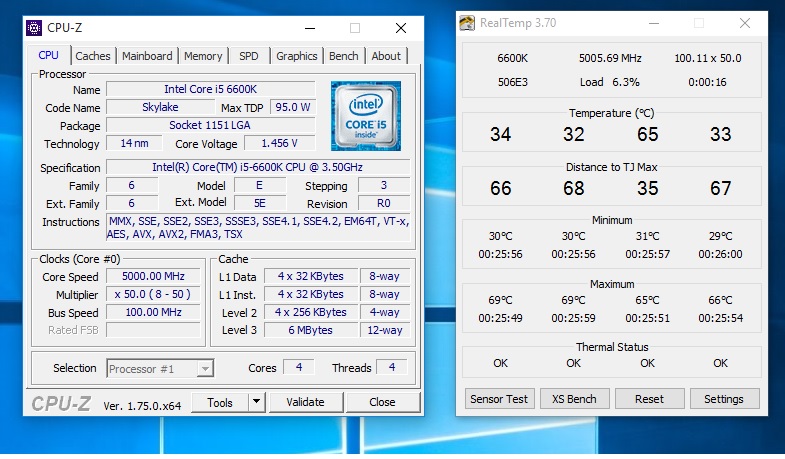Click the Code Name value 'Skylake'
The image size is (785, 459).
(x=160, y=107)
